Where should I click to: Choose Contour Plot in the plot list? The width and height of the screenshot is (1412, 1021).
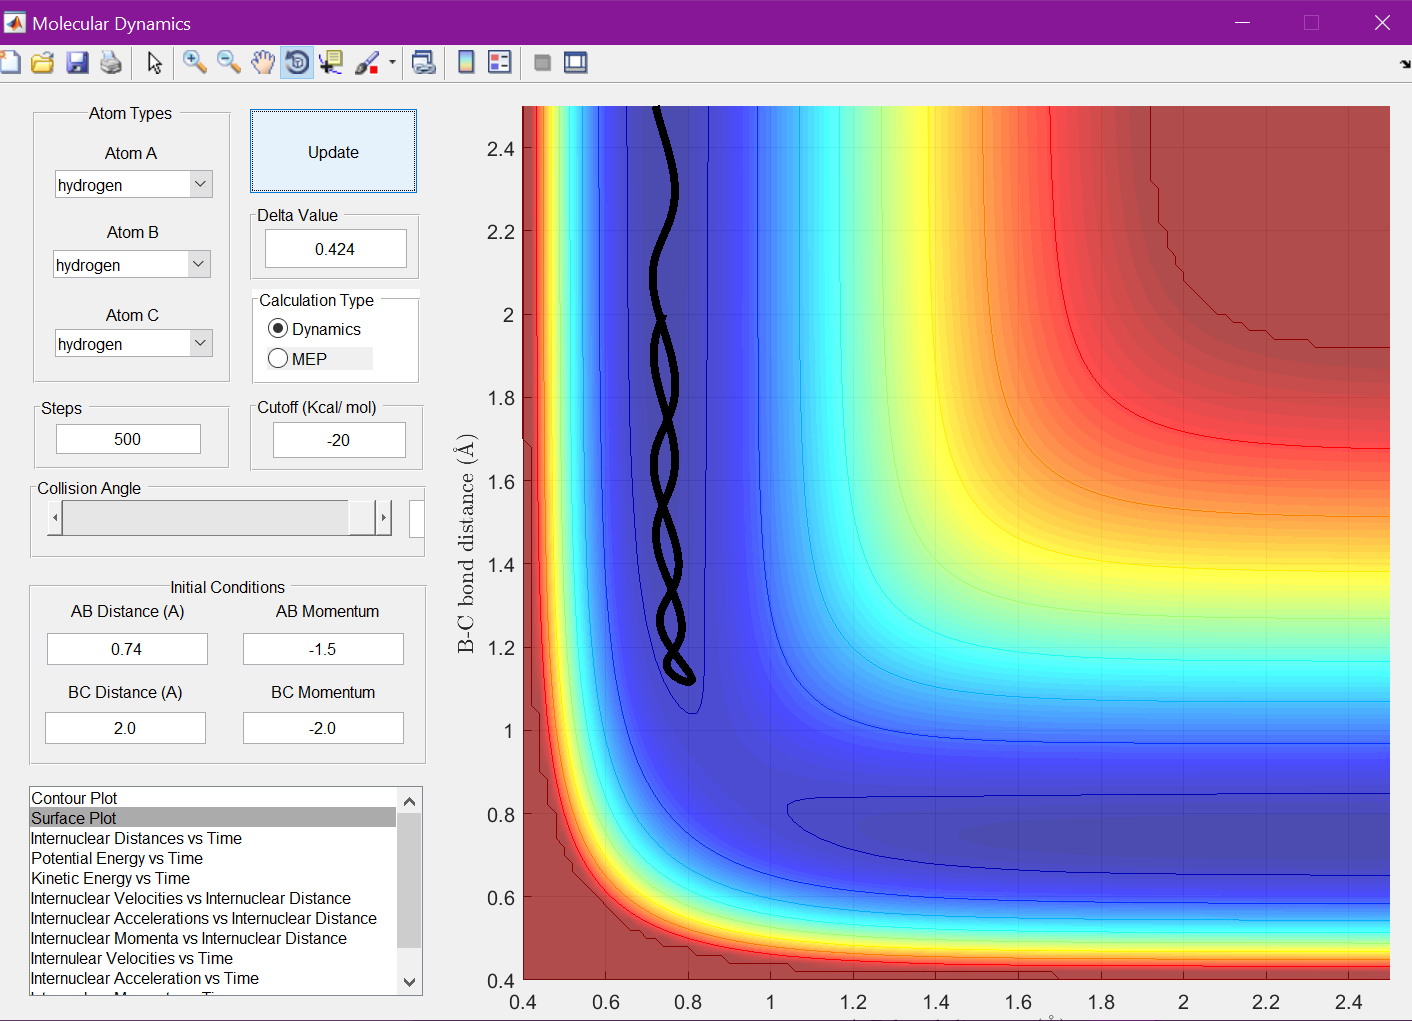click(x=75, y=798)
